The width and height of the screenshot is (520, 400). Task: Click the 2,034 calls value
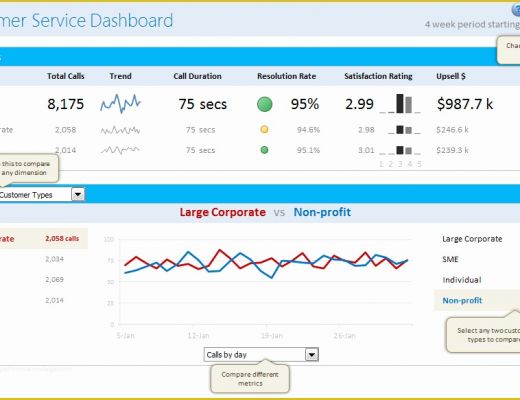point(54,259)
